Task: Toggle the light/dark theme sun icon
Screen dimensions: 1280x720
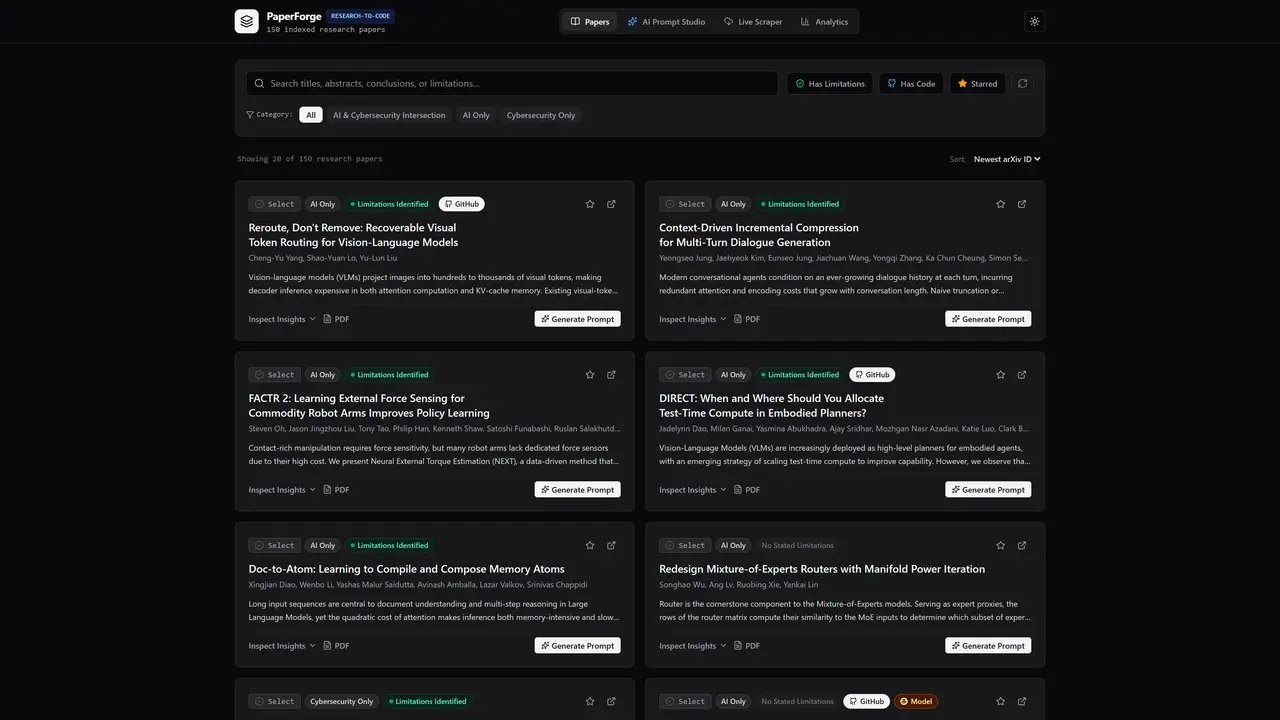Action: [1034, 21]
